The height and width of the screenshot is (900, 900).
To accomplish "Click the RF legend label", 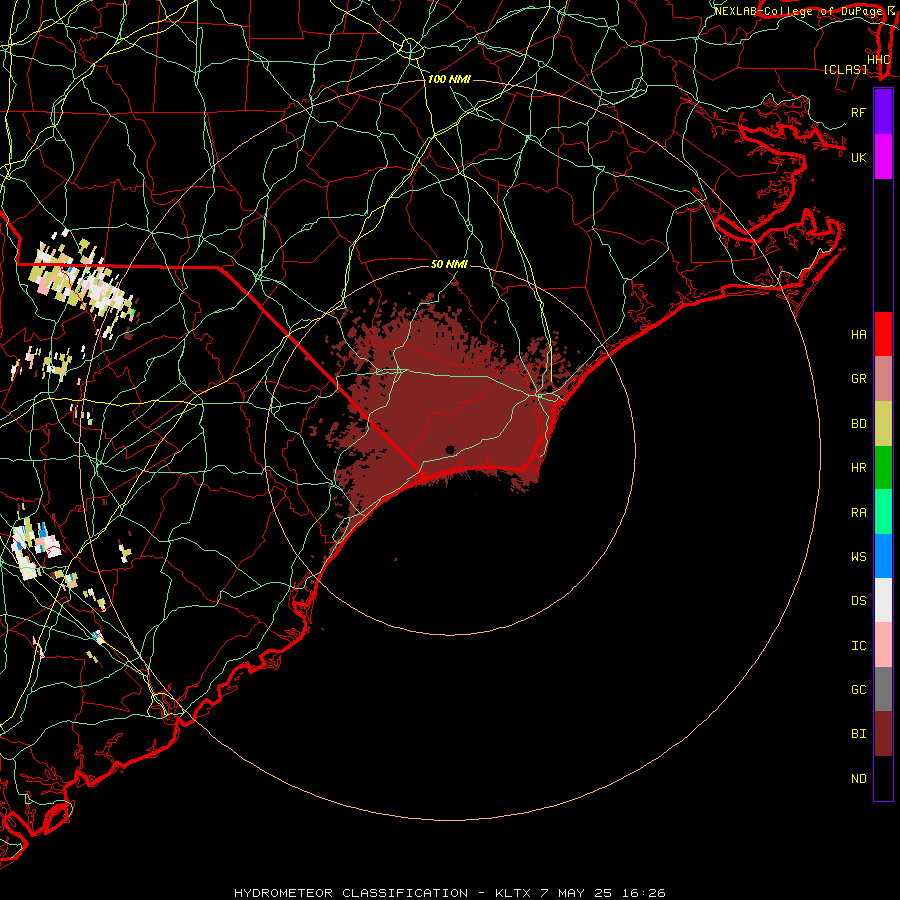I will coord(858,112).
